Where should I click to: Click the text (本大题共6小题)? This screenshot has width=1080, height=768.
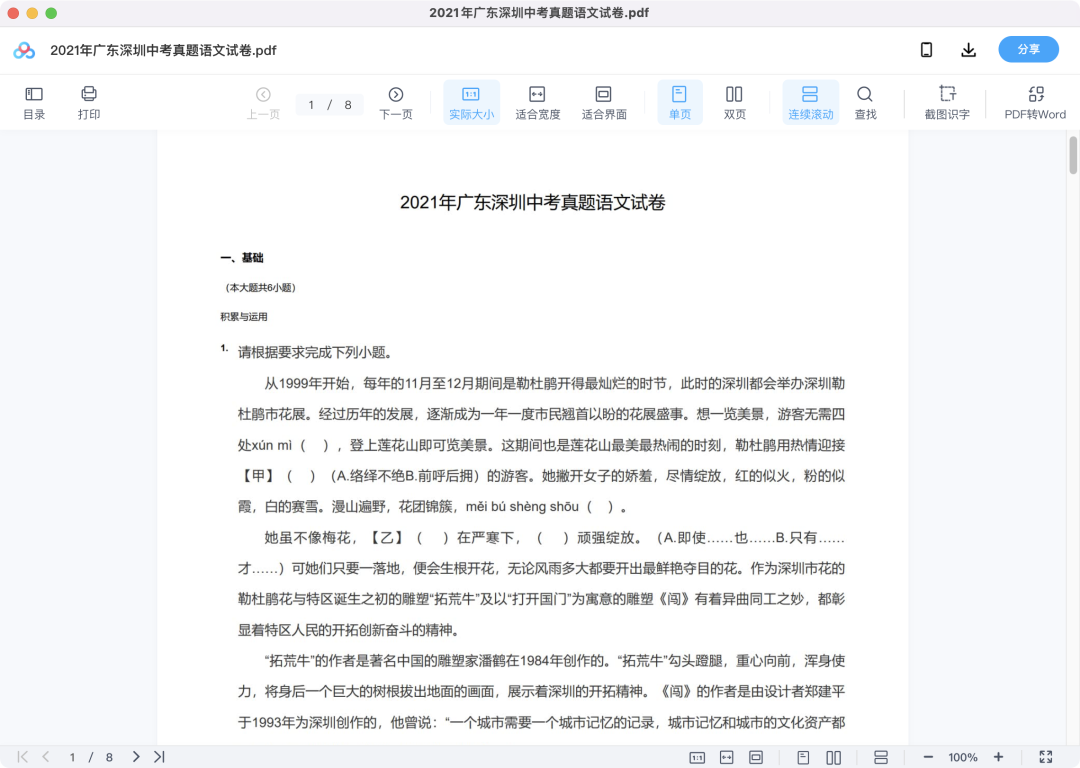(x=260, y=288)
